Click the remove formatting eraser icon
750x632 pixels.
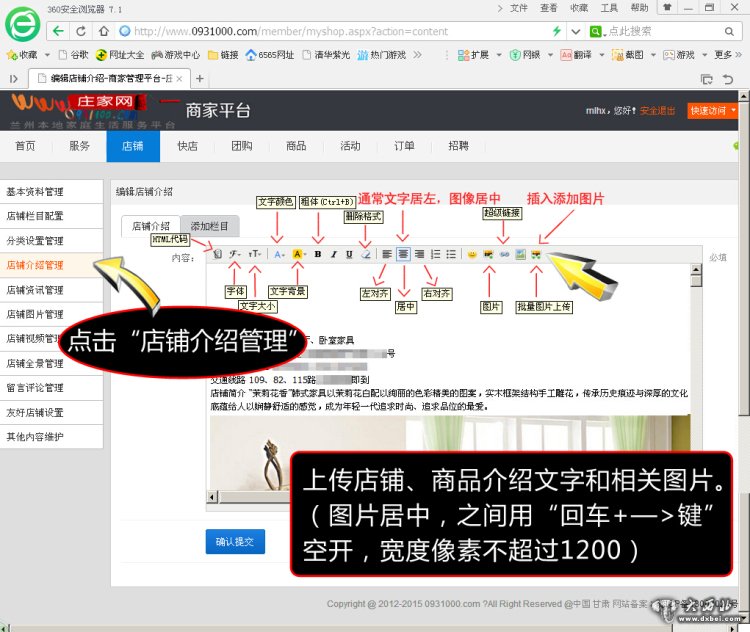point(365,254)
